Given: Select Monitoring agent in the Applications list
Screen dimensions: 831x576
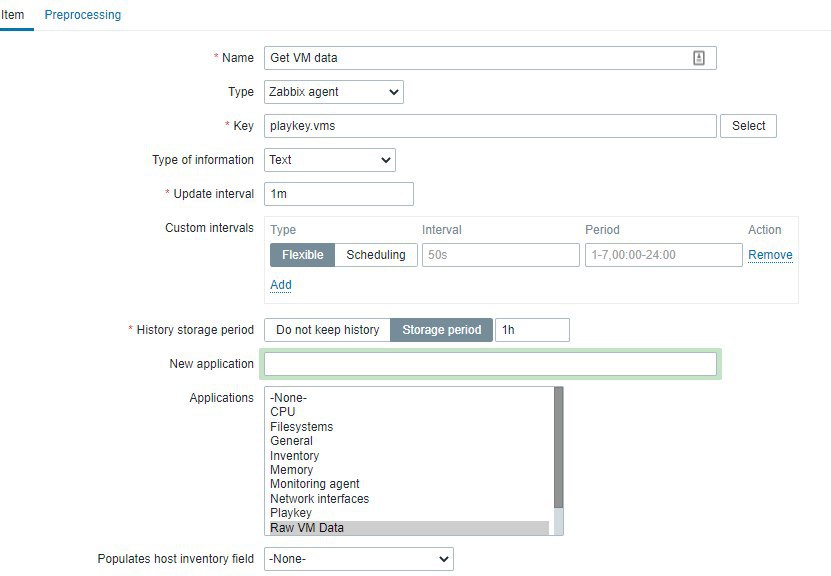Looking at the screenshot, I should [409, 484].
